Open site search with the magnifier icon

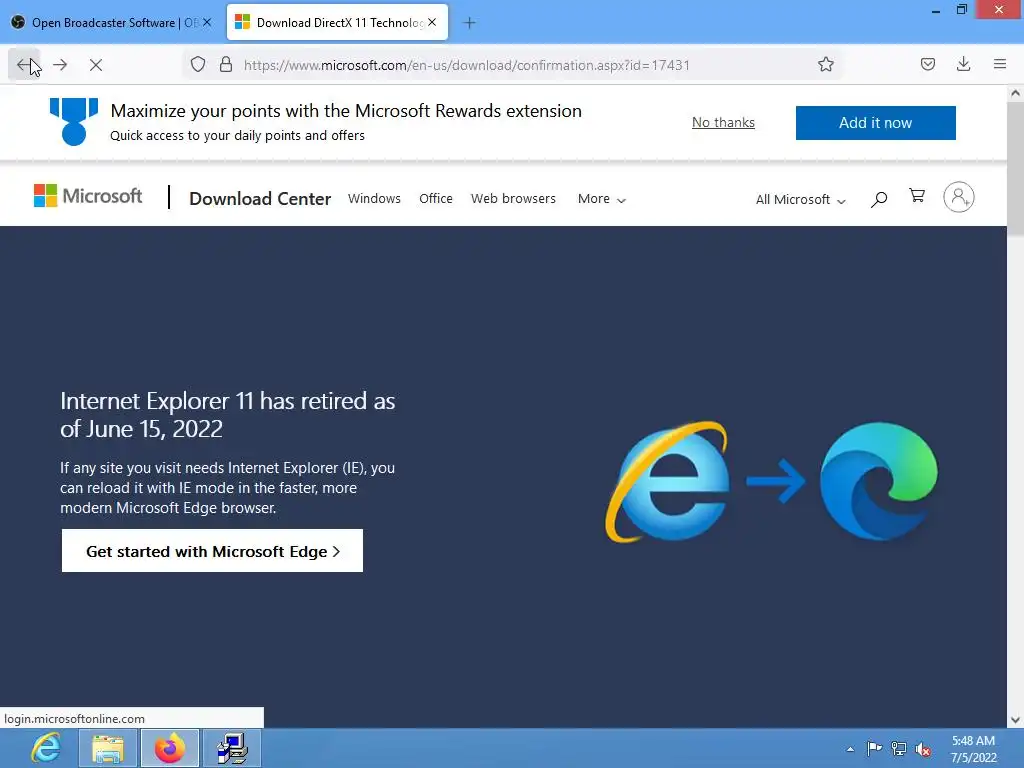point(878,199)
